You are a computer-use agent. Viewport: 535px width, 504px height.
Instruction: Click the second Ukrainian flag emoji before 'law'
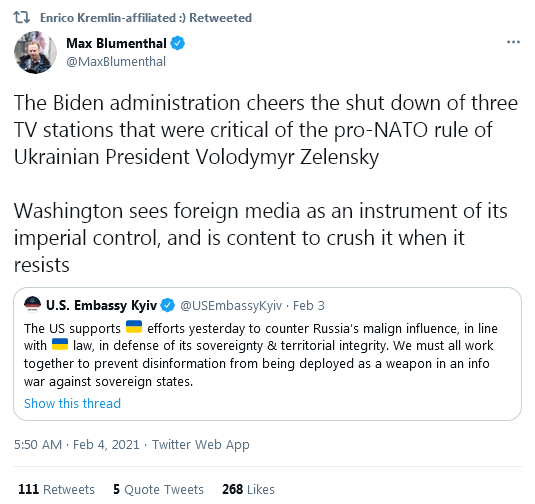coord(60,344)
